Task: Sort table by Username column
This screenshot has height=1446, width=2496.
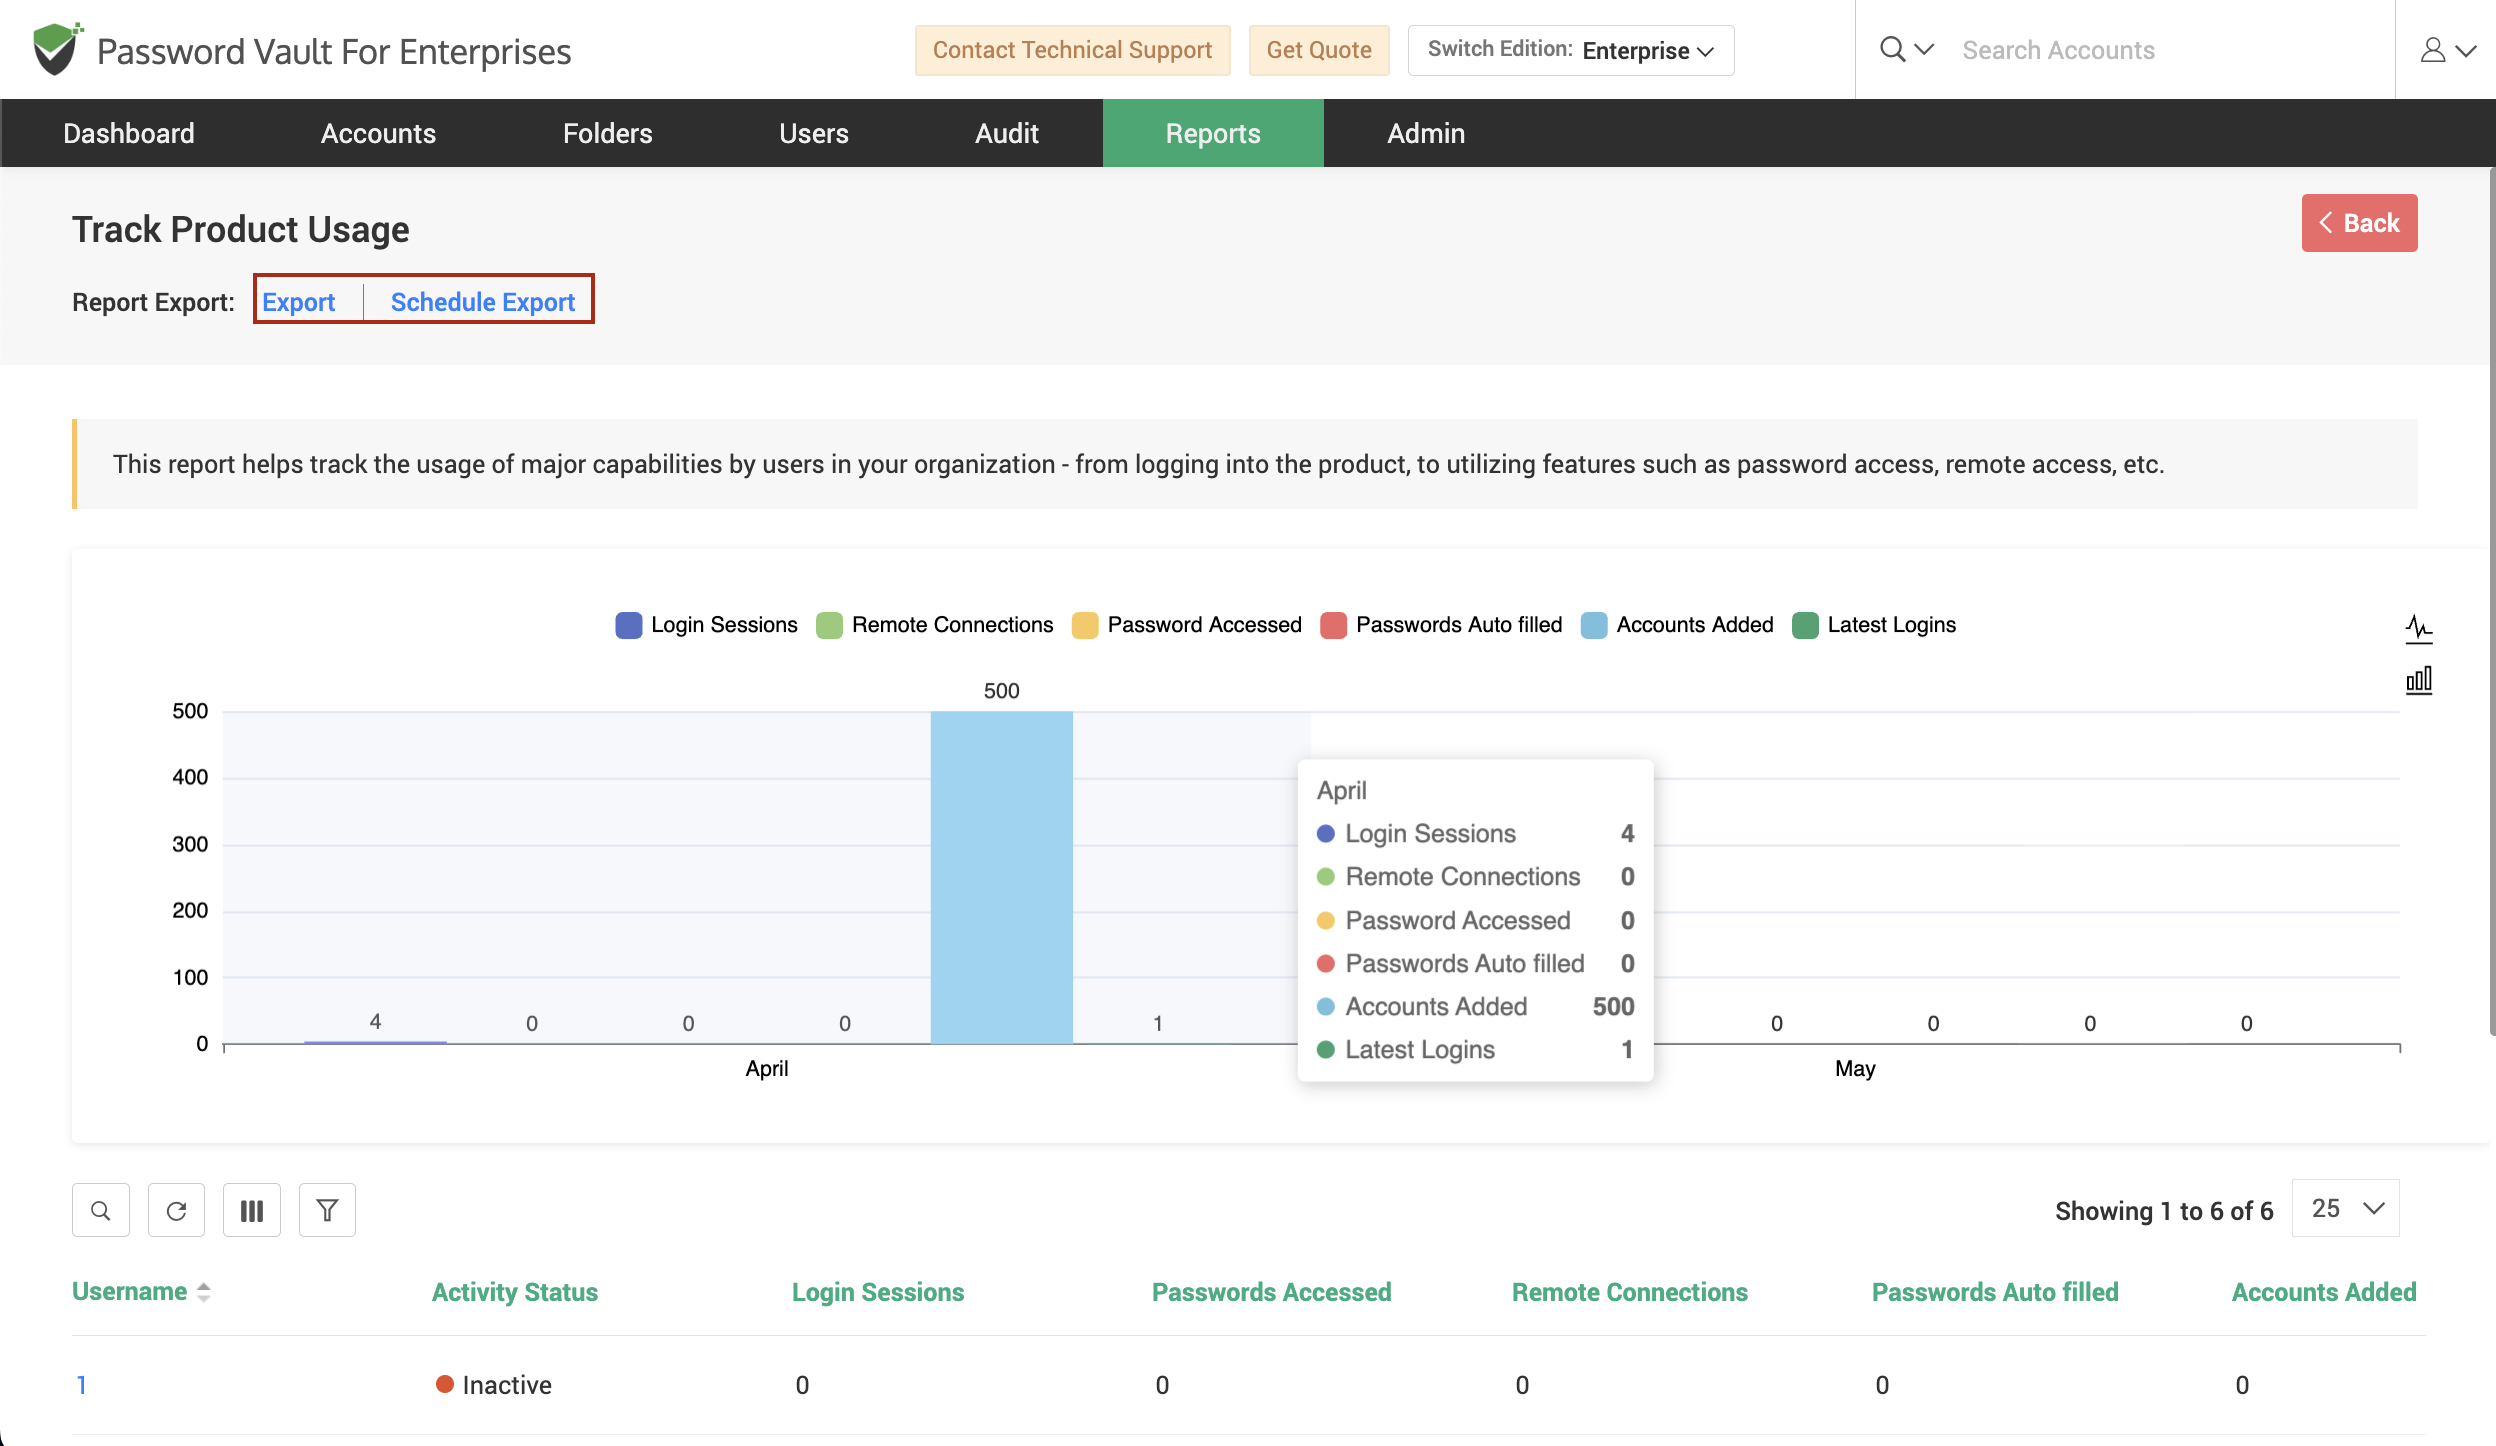Action: point(141,1292)
